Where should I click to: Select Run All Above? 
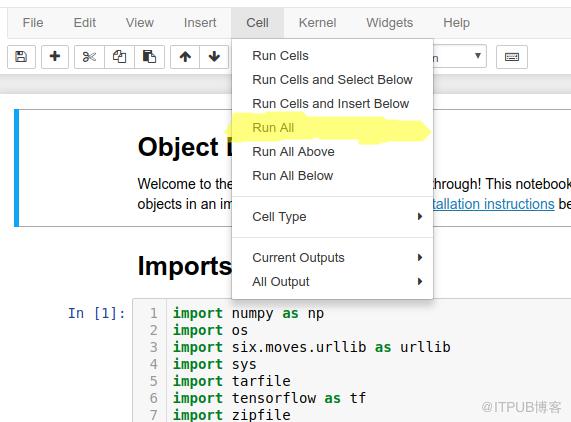click(332, 152)
